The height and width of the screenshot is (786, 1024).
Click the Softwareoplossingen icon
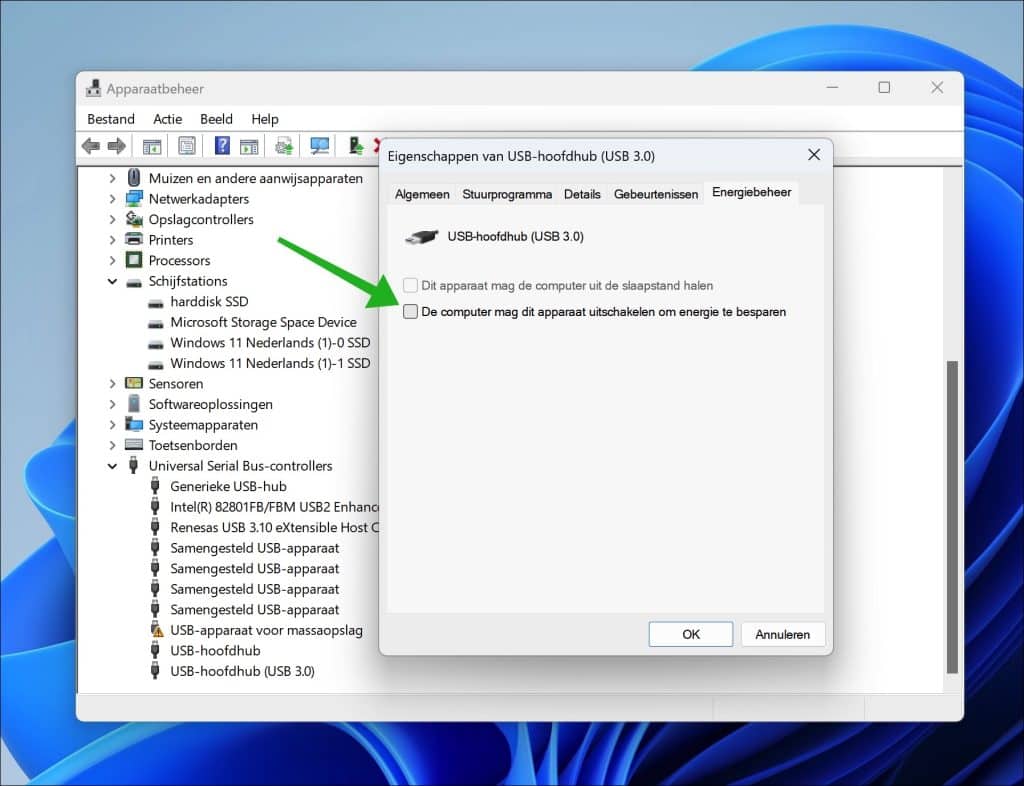coord(134,403)
